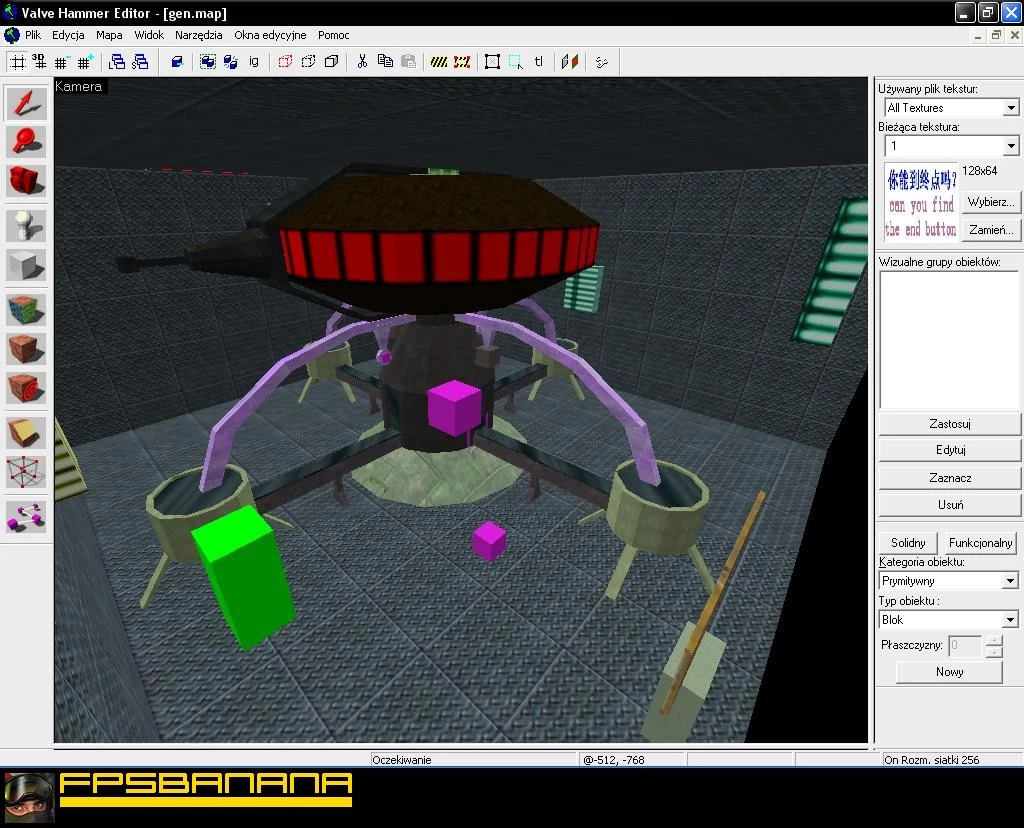Click the Larger grid icon
Screen dimensions: 1024x828
tap(85, 62)
